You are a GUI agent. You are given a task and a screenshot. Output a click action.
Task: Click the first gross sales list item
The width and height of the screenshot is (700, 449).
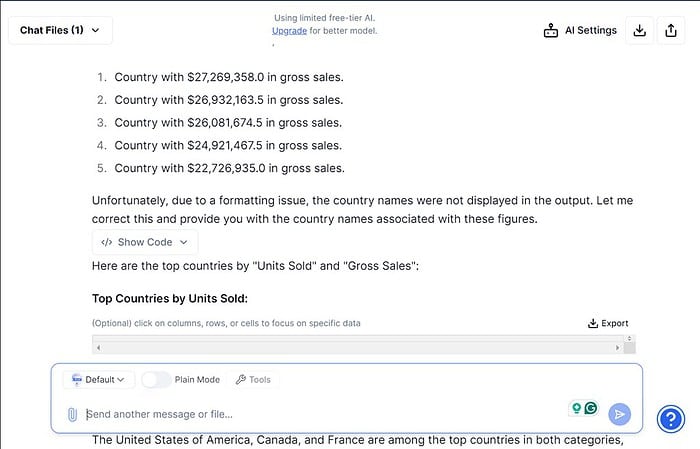[229, 77]
